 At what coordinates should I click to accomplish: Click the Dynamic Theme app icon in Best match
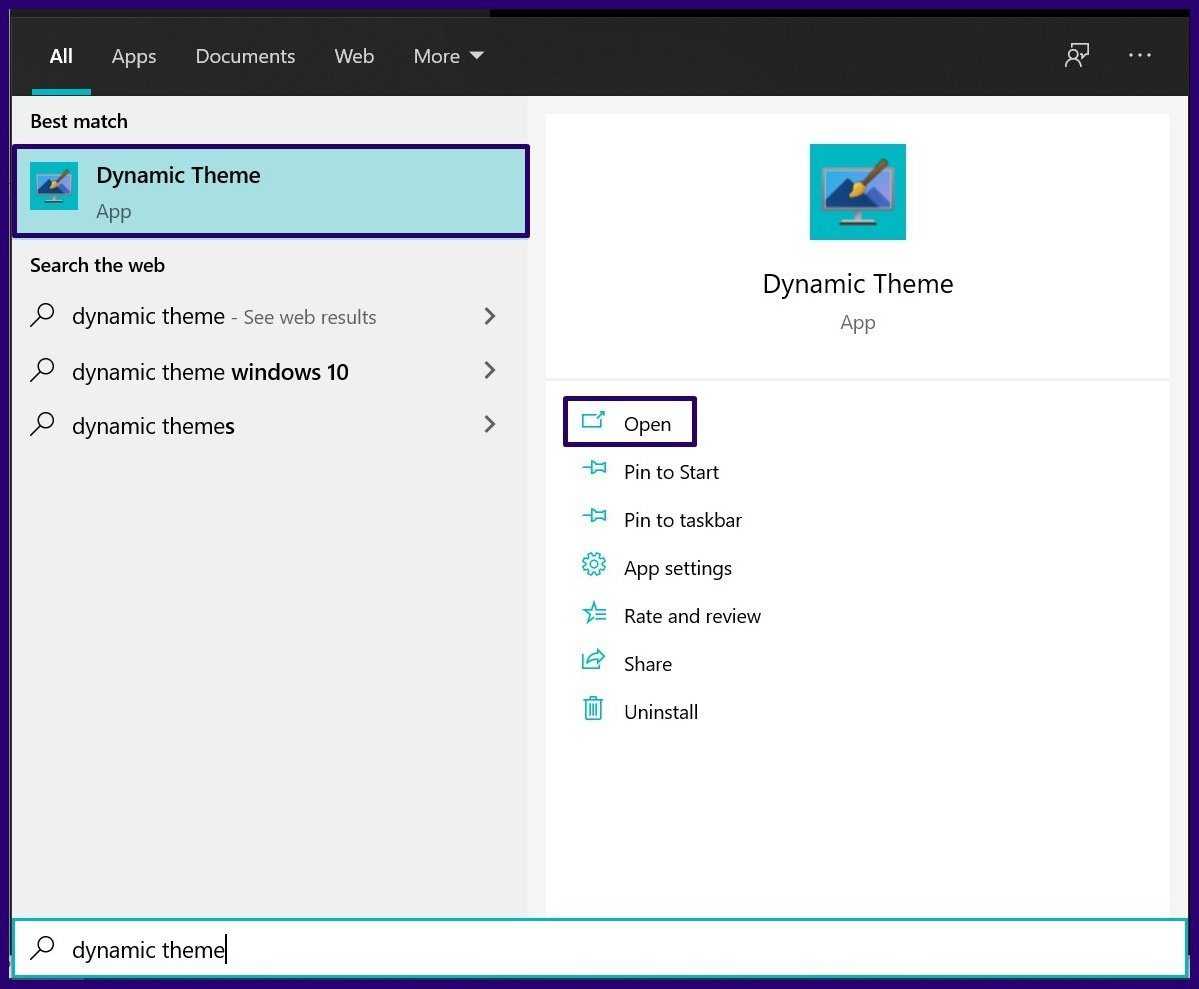tap(54, 186)
